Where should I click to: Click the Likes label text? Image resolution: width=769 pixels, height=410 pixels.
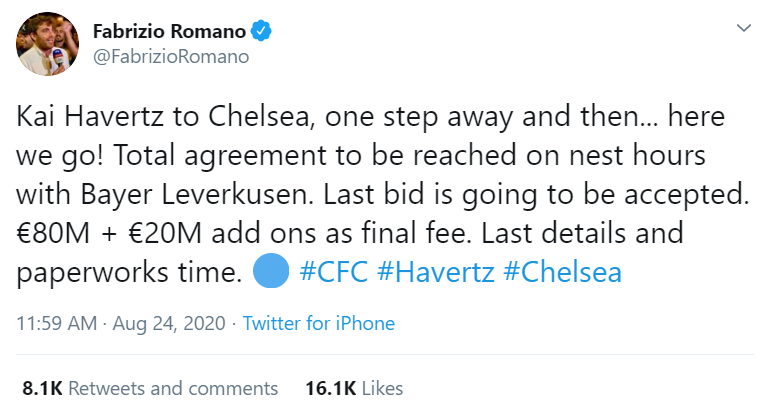(383, 388)
